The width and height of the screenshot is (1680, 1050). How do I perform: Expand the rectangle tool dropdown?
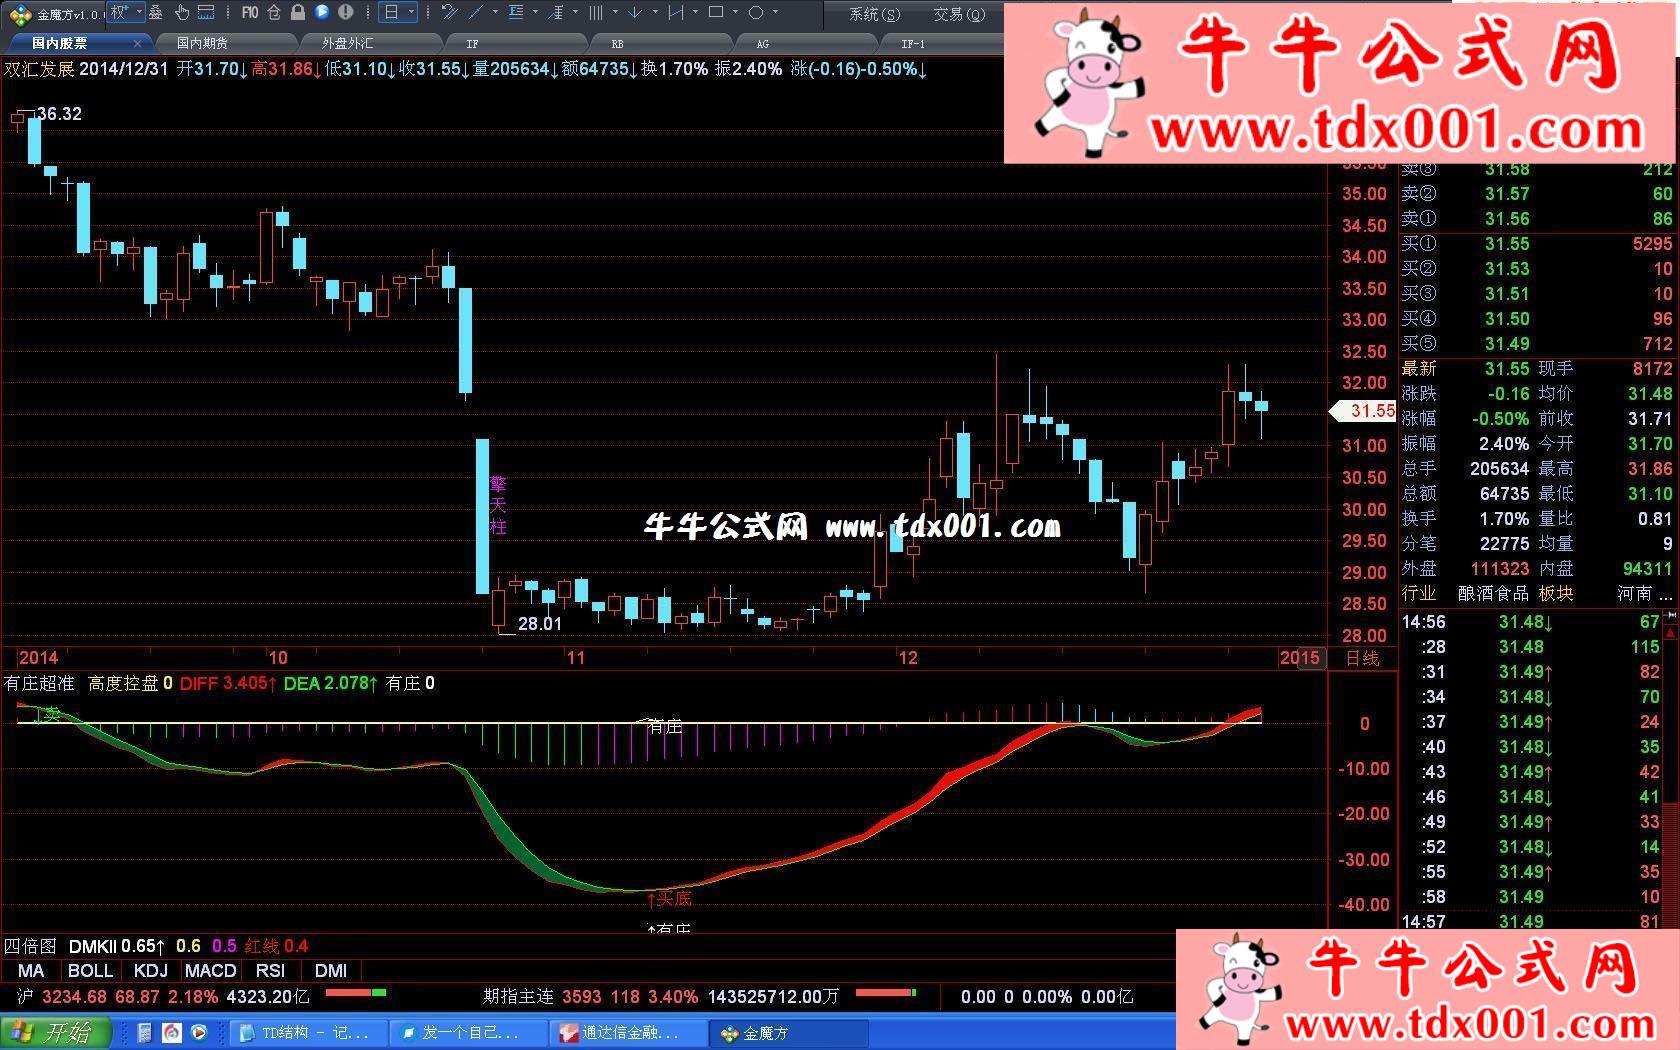(x=735, y=12)
